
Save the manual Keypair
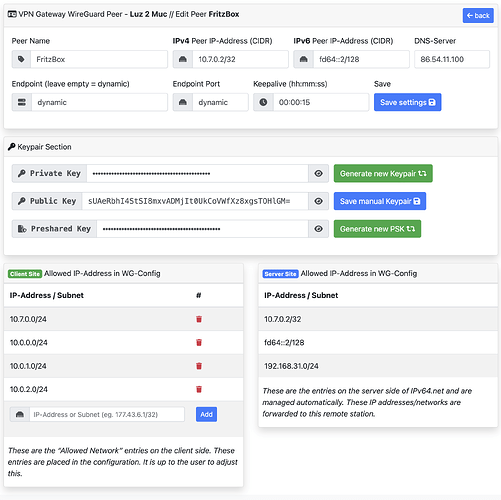coord(380,201)
